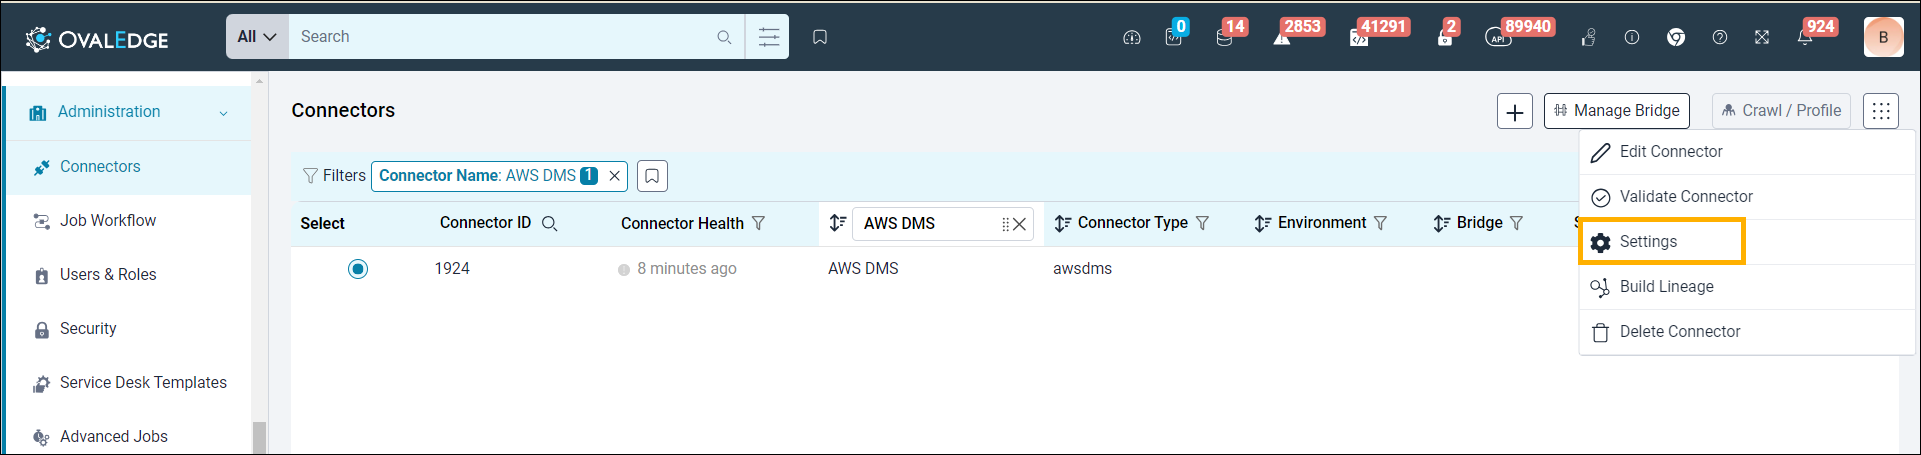Filter Connector Type column

tap(1203, 223)
